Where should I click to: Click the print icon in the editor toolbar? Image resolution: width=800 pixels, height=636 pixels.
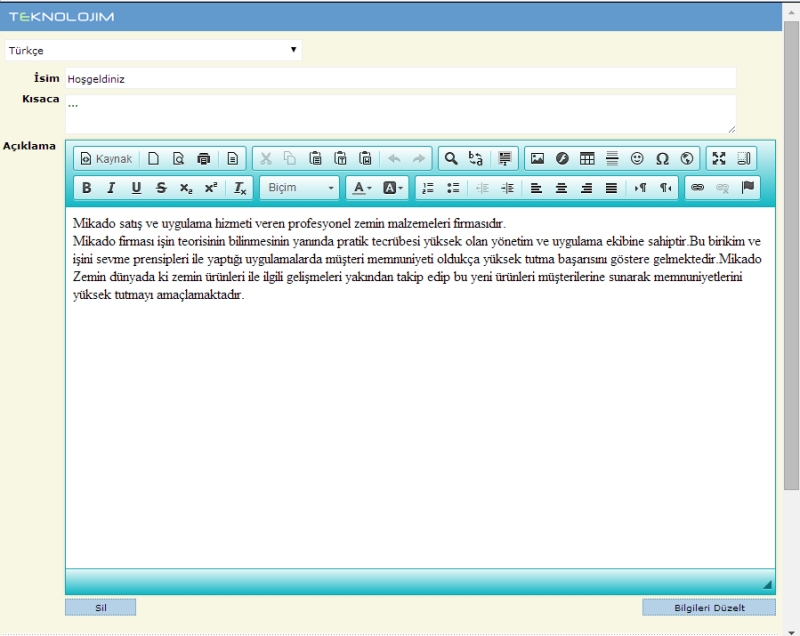[x=204, y=159]
